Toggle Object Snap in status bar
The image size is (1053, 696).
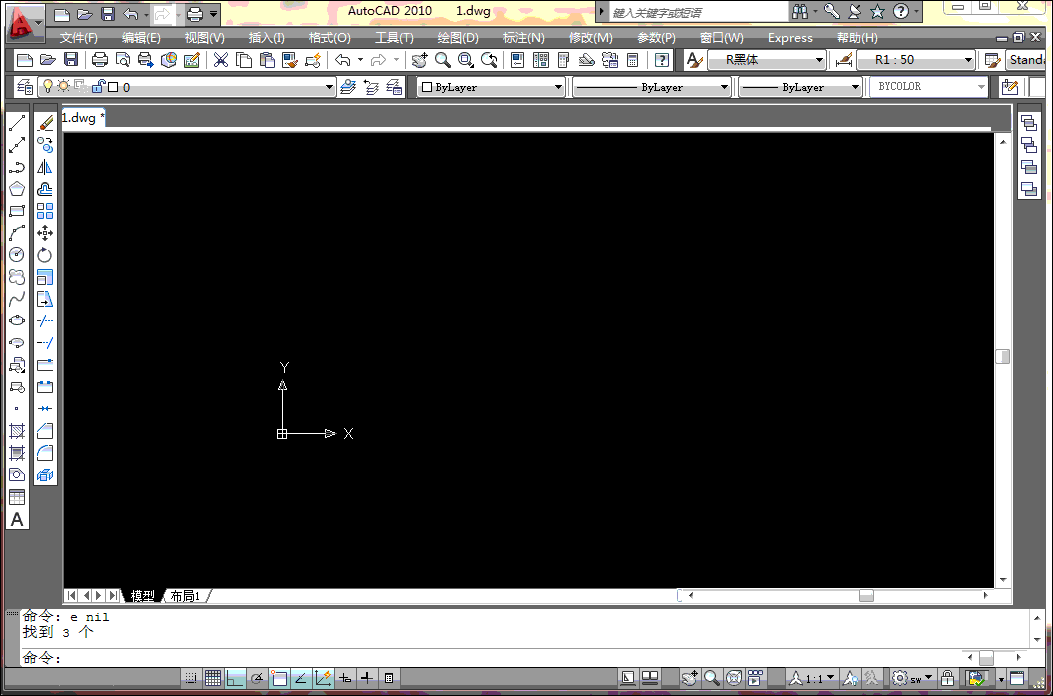point(279,678)
